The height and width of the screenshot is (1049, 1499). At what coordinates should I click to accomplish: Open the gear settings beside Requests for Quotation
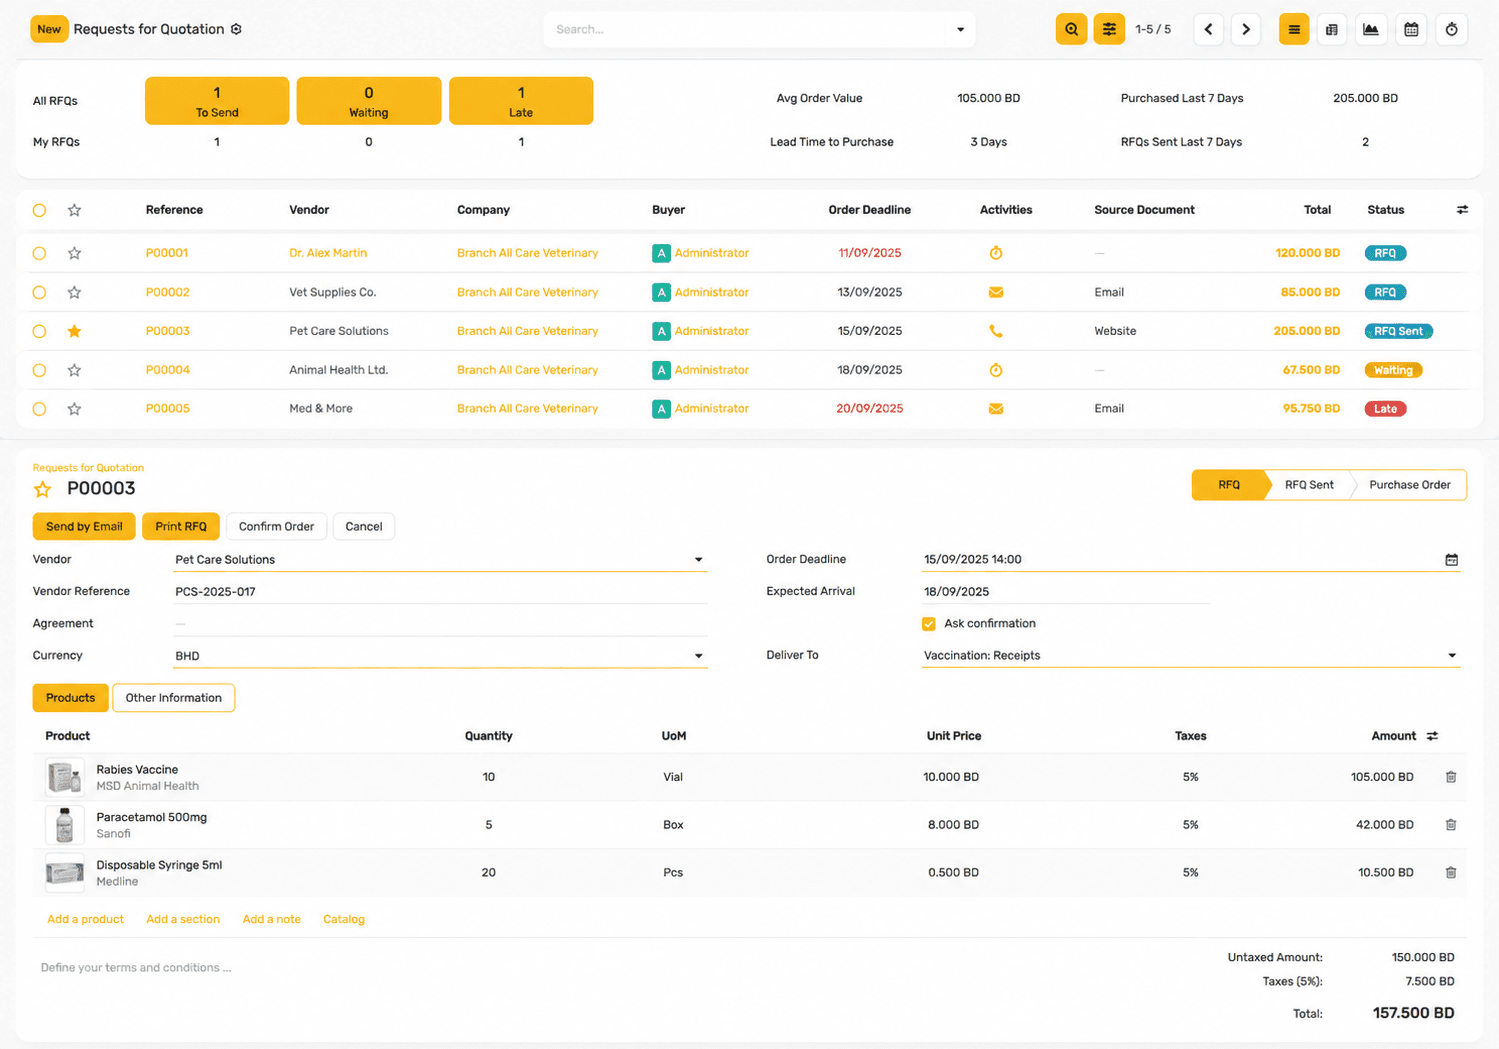pos(236,29)
